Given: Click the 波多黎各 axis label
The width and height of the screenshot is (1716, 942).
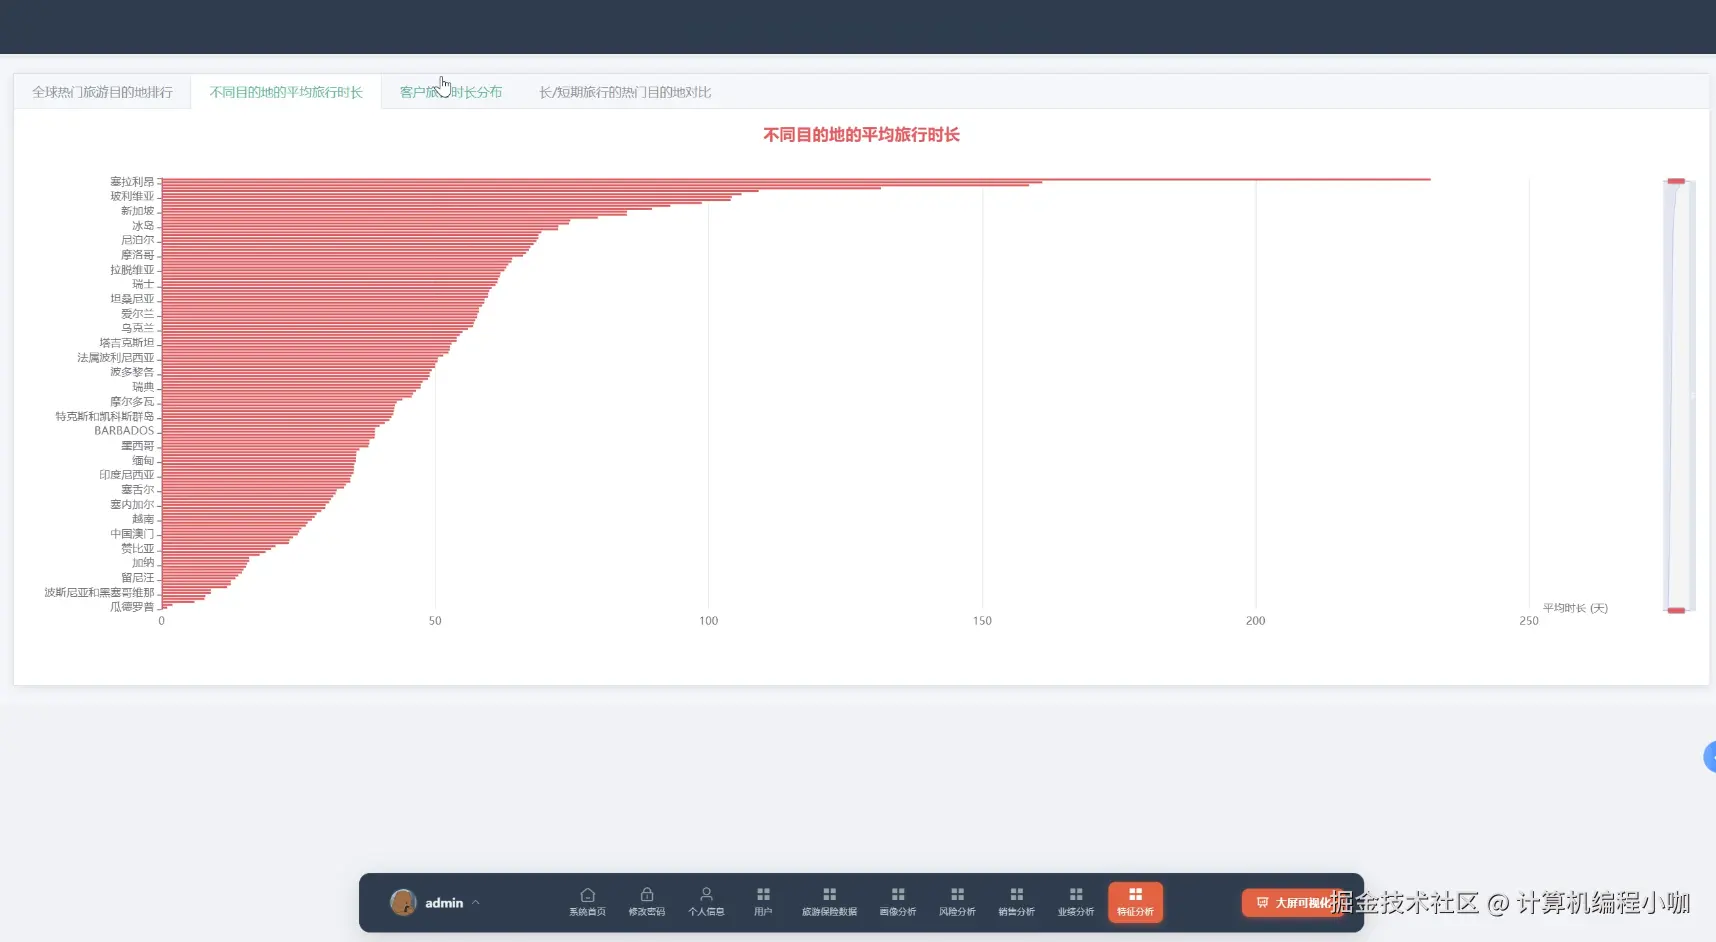Looking at the screenshot, I should pyautogui.click(x=132, y=372).
